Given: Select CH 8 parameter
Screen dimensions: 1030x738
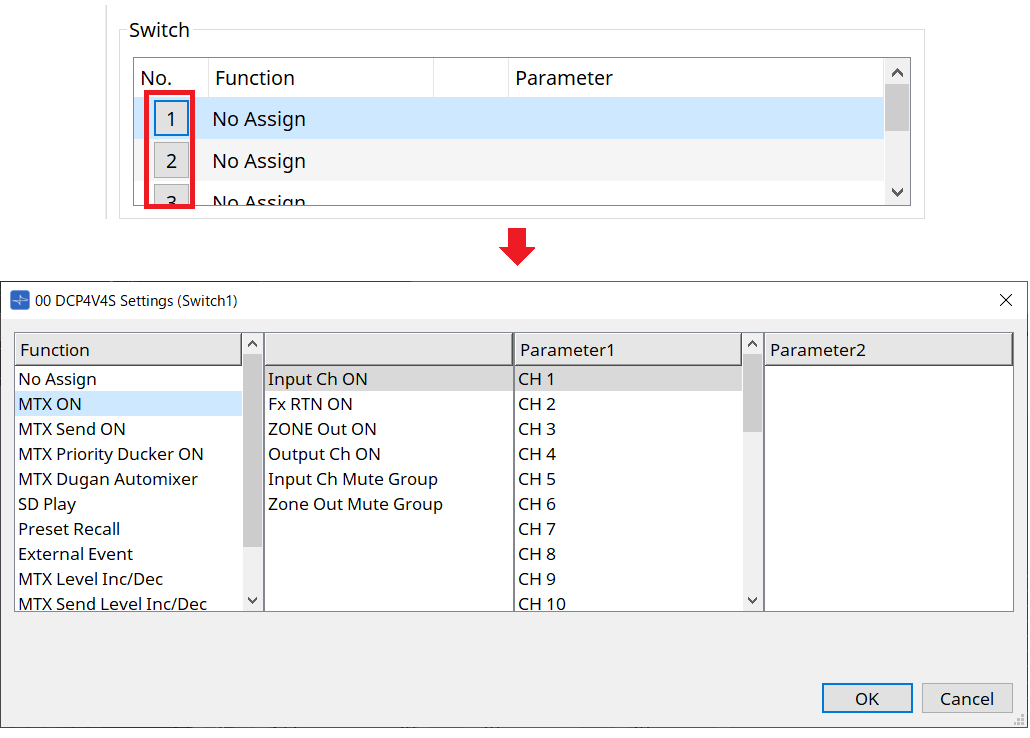Looking at the screenshot, I should point(537,554).
